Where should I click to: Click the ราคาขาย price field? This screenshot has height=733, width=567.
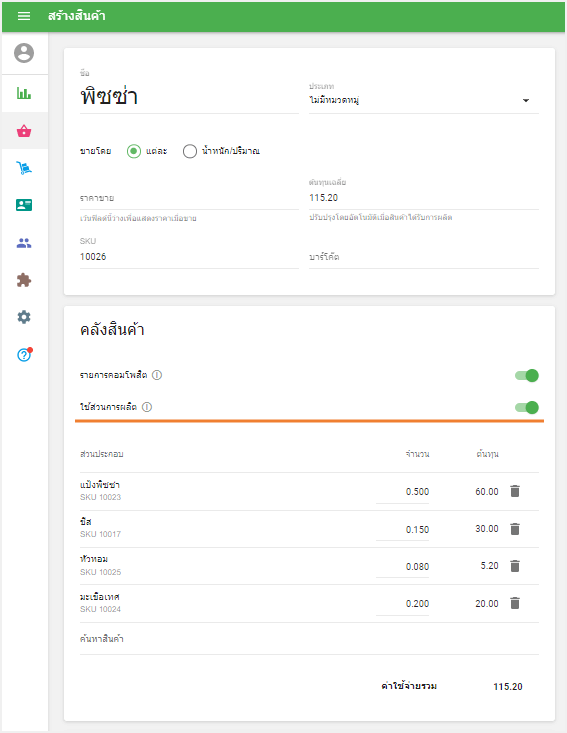(189, 198)
